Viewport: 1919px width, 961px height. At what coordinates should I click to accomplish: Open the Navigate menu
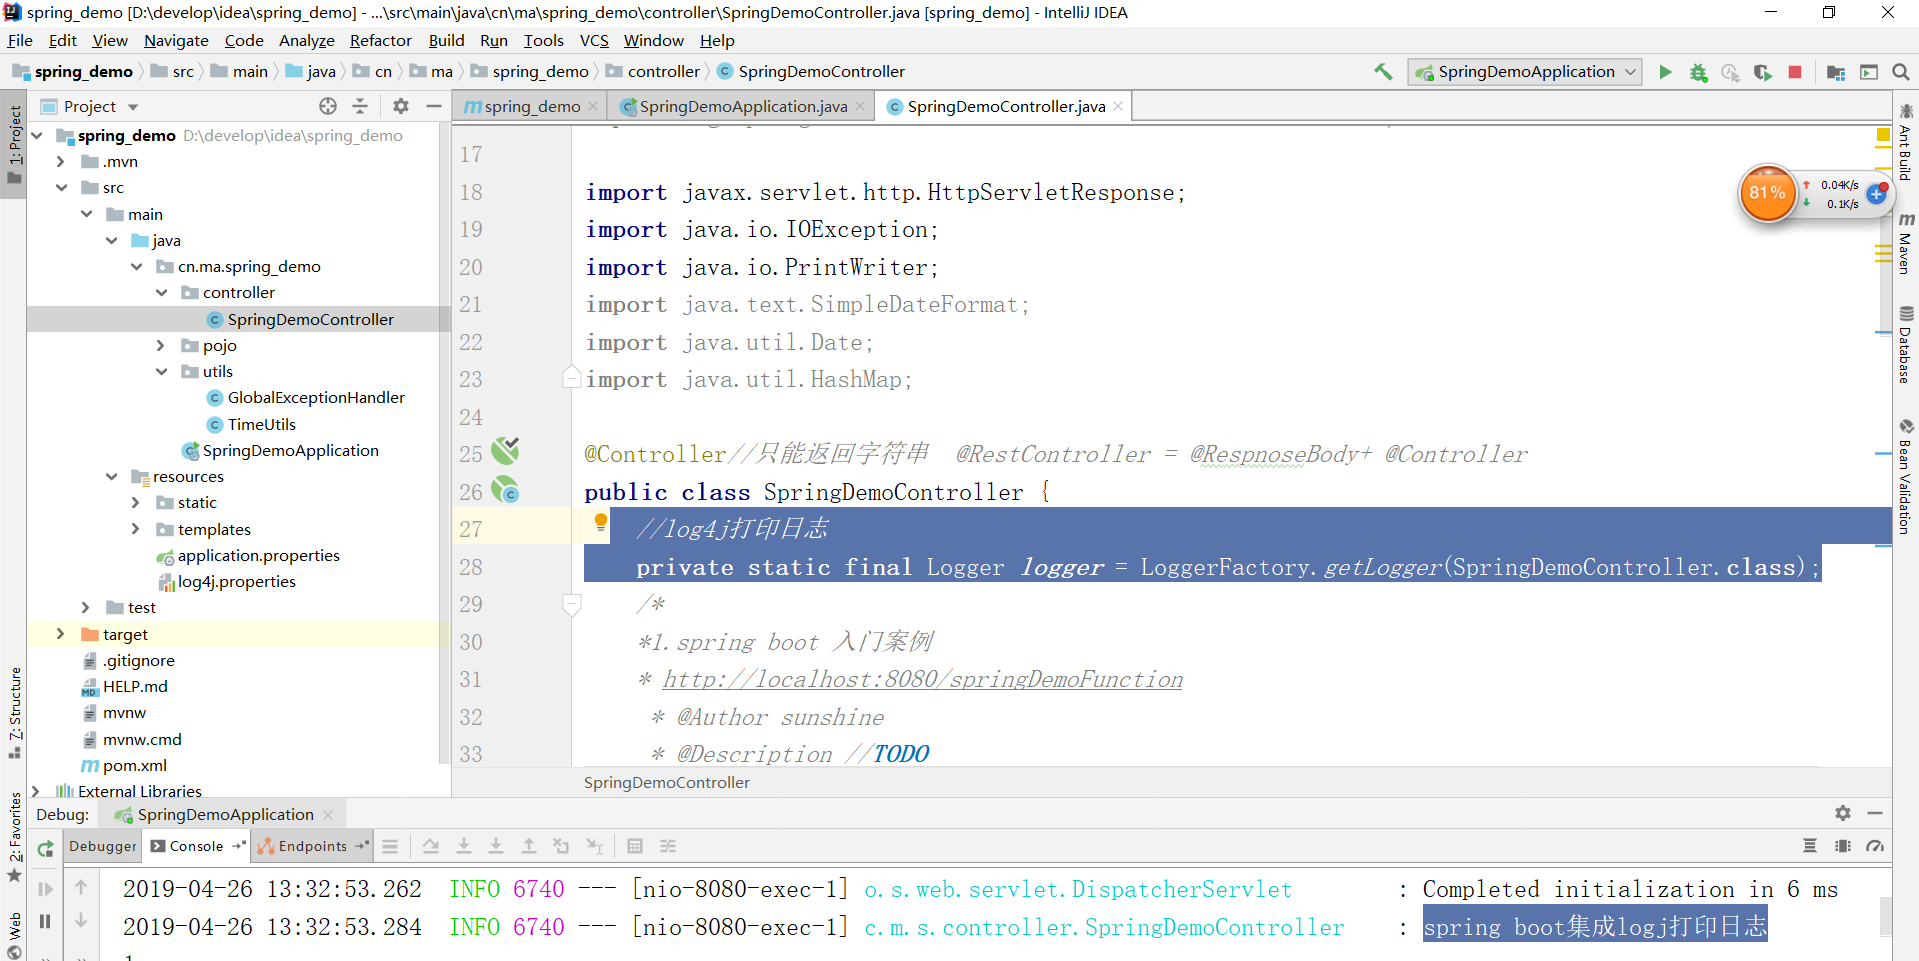click(176, 41)
